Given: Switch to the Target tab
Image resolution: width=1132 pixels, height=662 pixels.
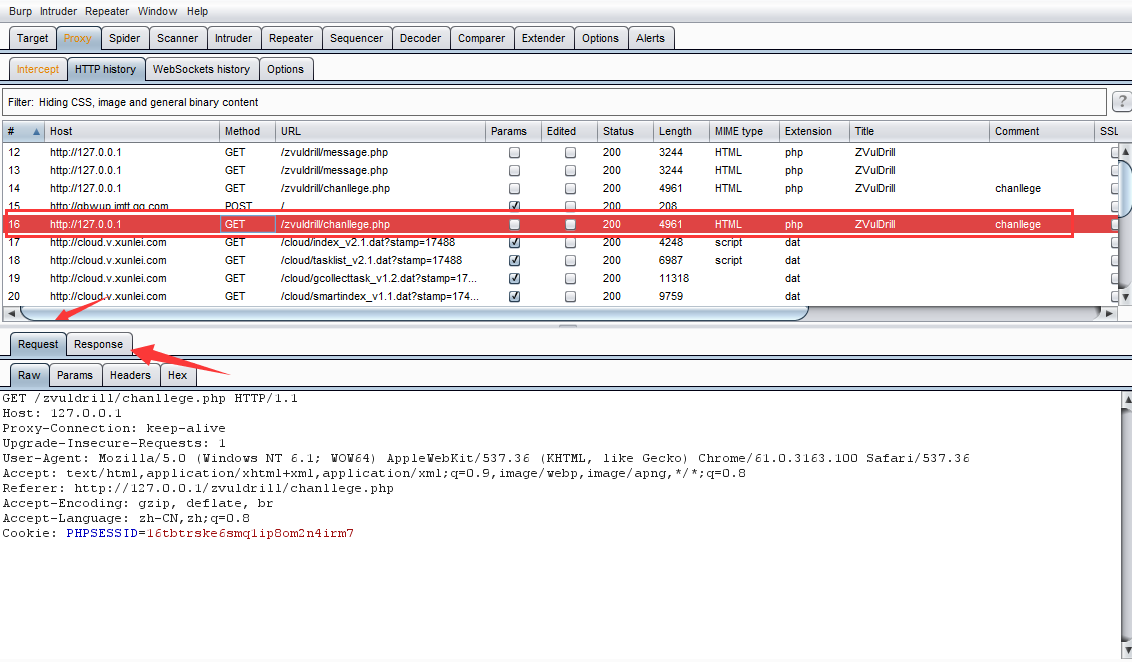Looking at the screenshot, I should tap(32, 38).
